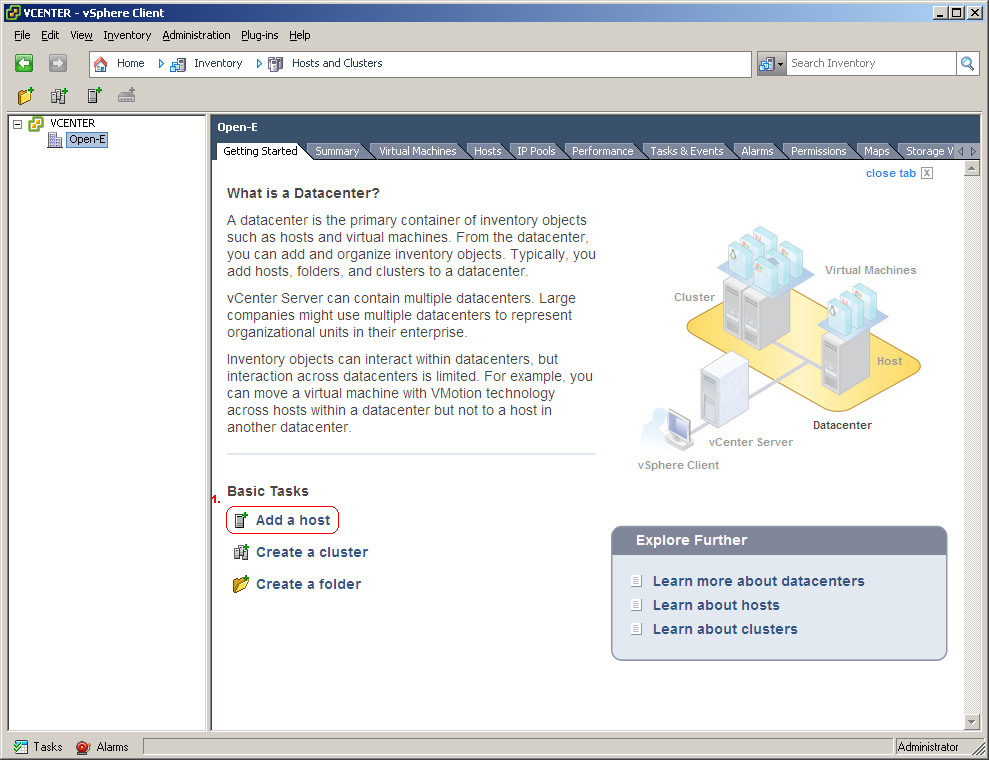Open the partially visible Storage Views tab
989x760 pixels.
click(928, 151)
